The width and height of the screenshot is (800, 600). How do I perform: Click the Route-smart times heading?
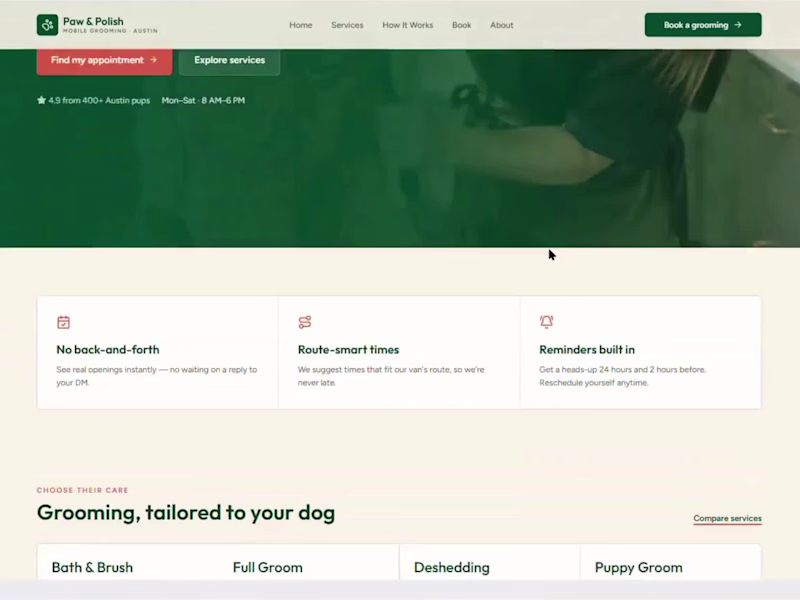point(348,349)
